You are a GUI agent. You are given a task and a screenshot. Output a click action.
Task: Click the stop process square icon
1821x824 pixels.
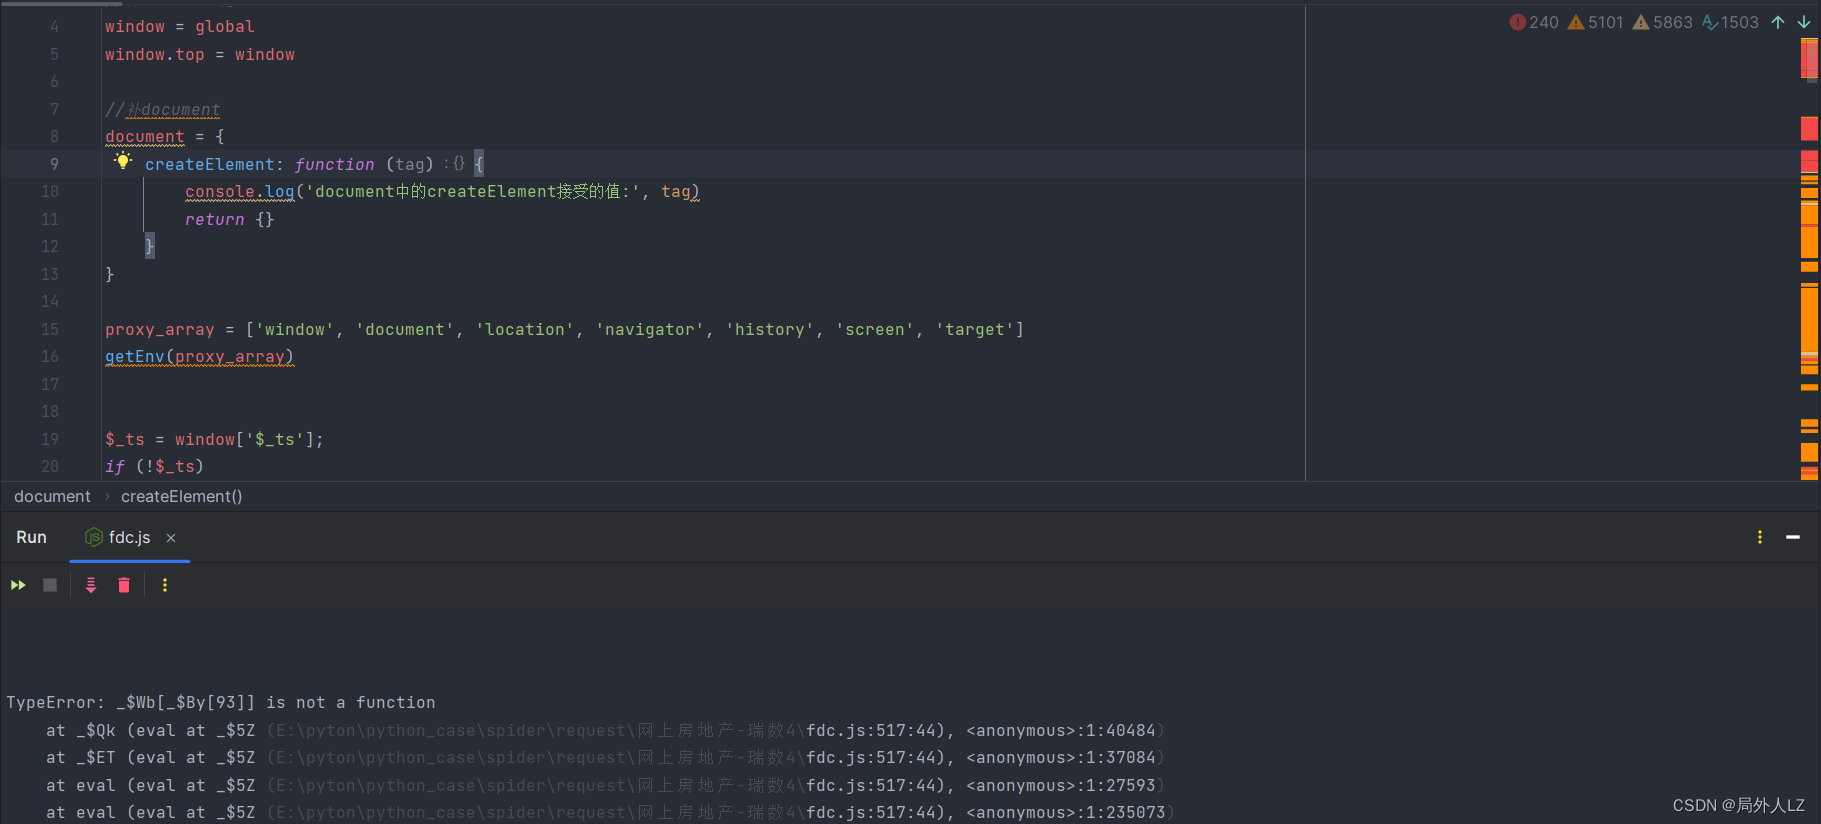50,585
